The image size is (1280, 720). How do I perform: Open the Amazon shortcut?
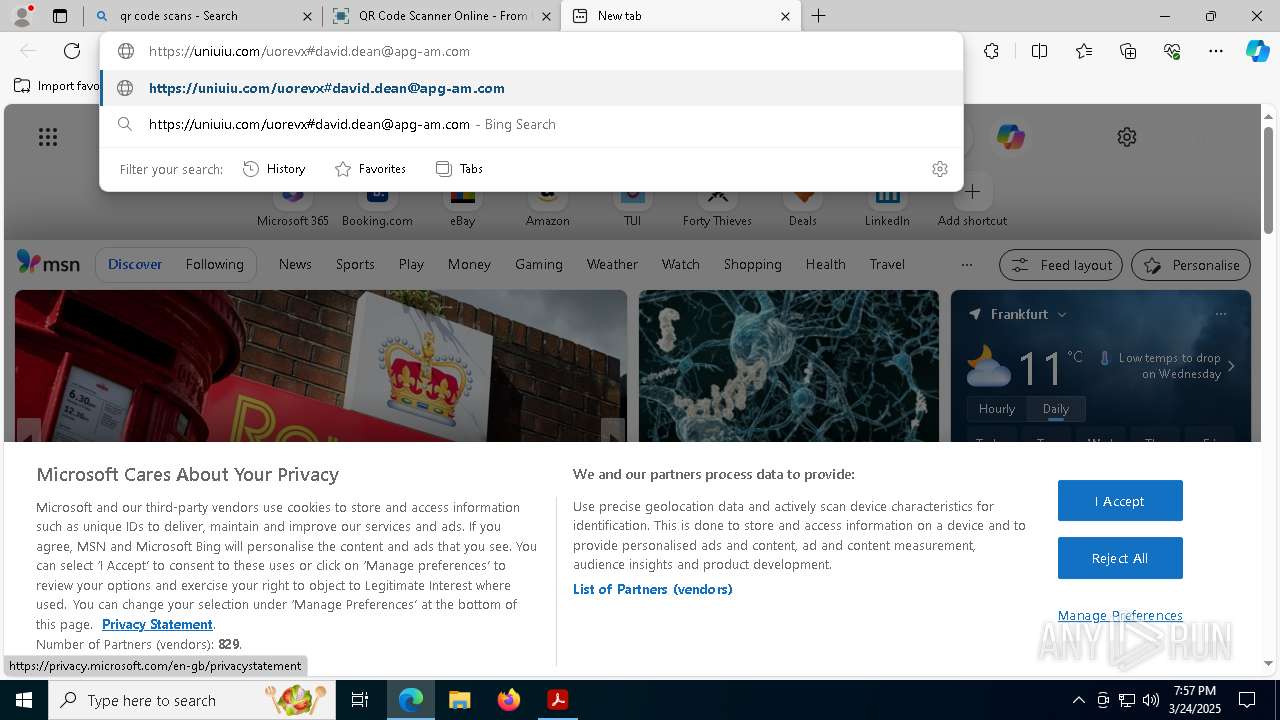547,208
